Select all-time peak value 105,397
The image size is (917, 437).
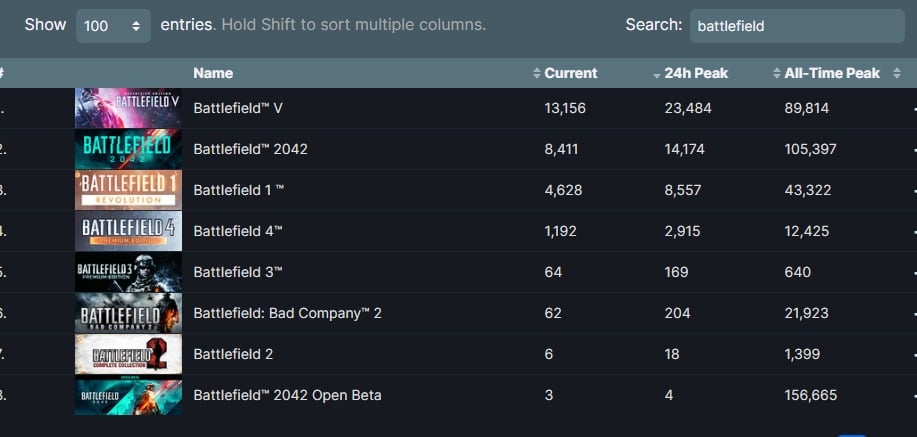click(810, 149)
